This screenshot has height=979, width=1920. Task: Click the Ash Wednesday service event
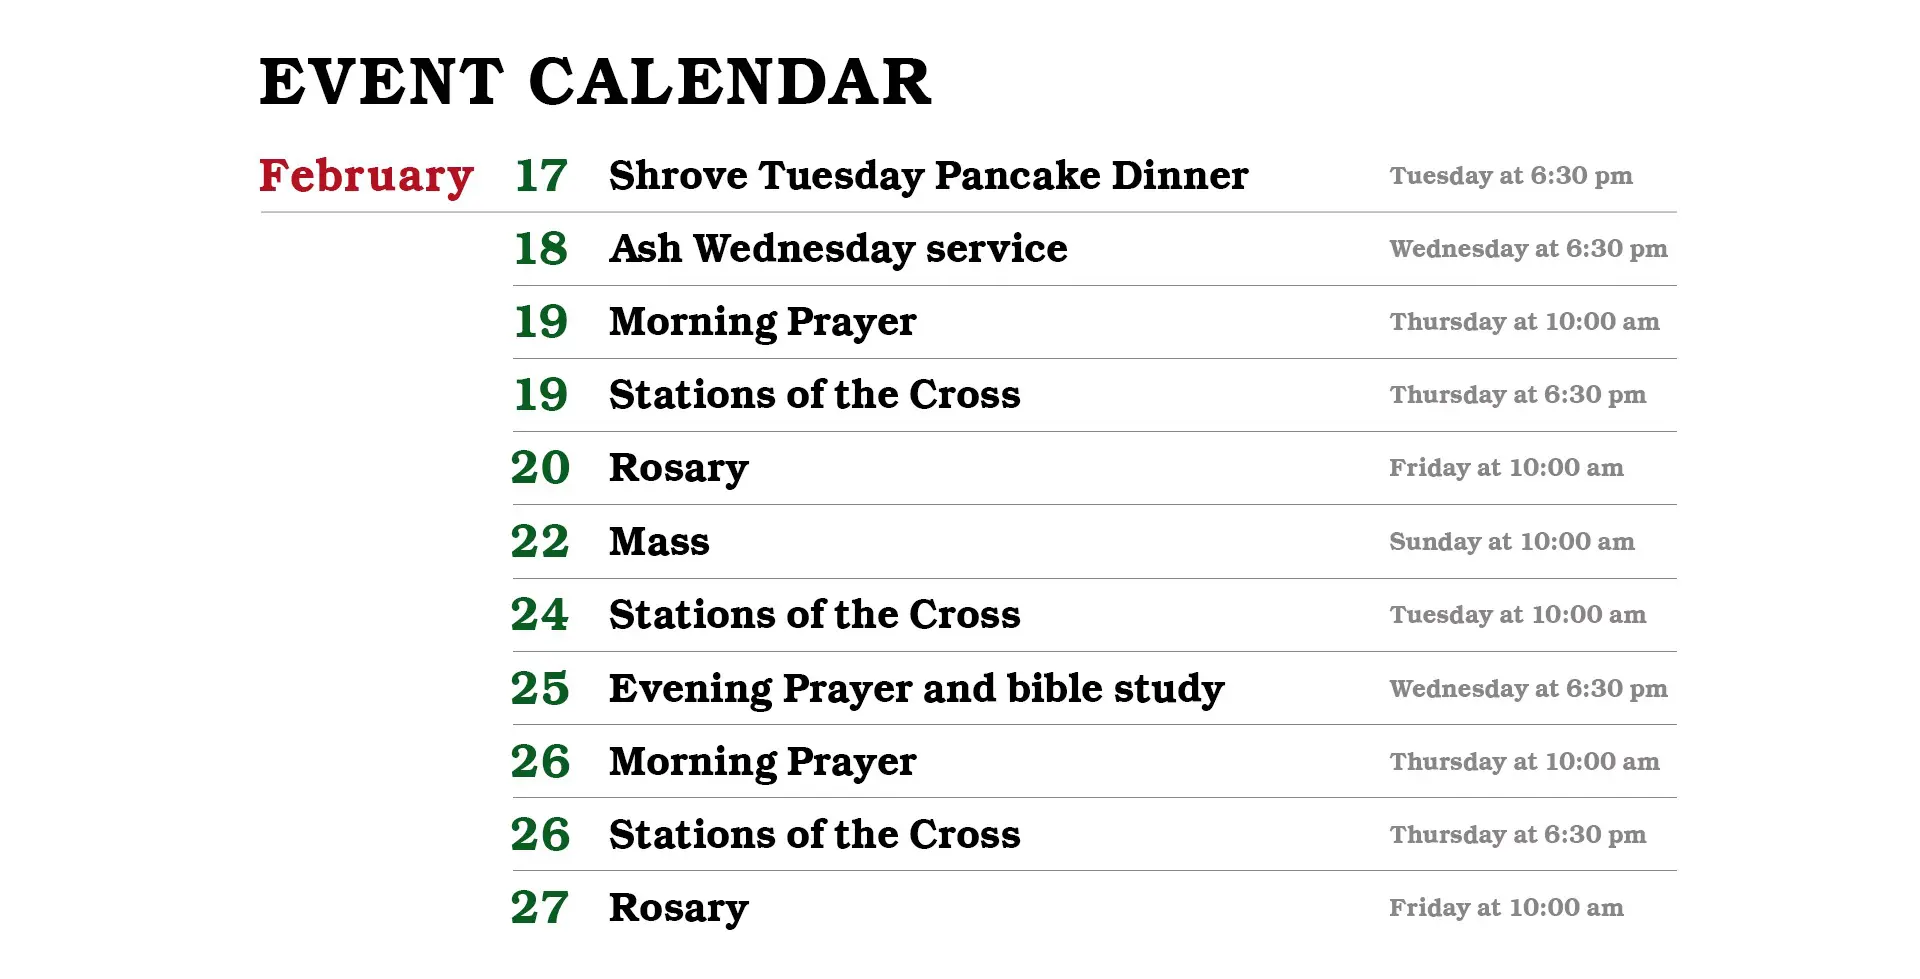(838, 249)
